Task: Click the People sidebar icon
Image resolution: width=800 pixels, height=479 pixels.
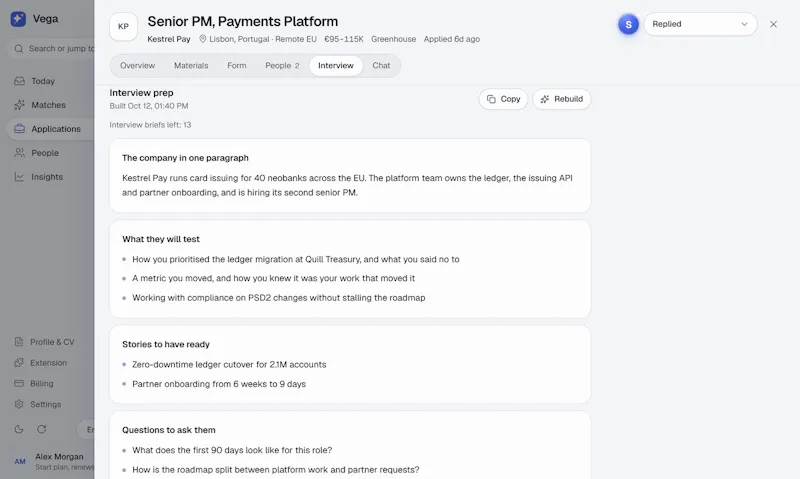Action: 19,153
